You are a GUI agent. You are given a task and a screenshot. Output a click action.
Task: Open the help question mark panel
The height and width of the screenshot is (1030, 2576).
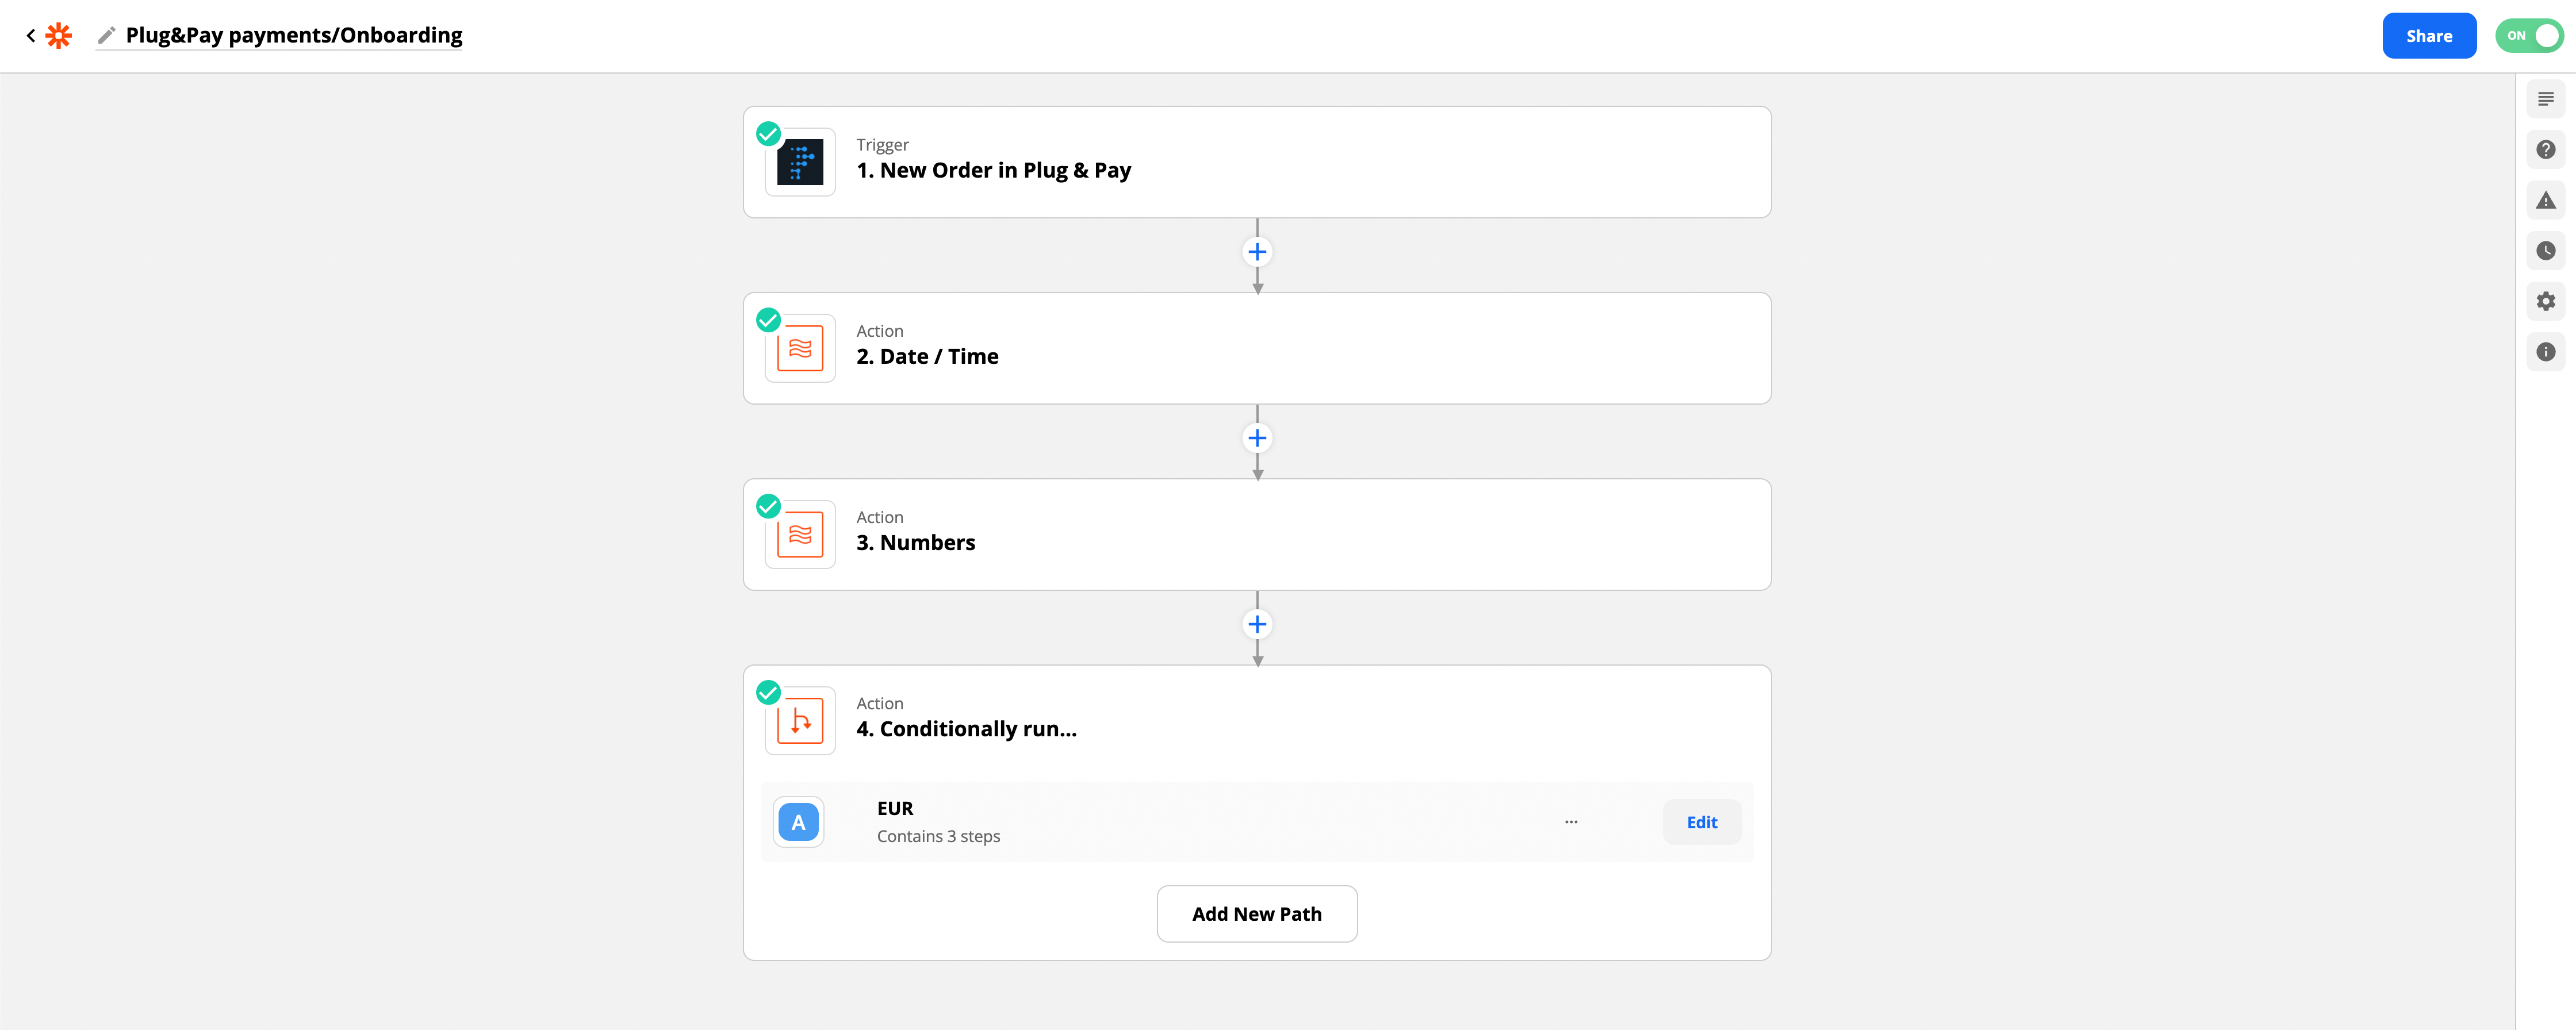click(x=2545, y=150)
